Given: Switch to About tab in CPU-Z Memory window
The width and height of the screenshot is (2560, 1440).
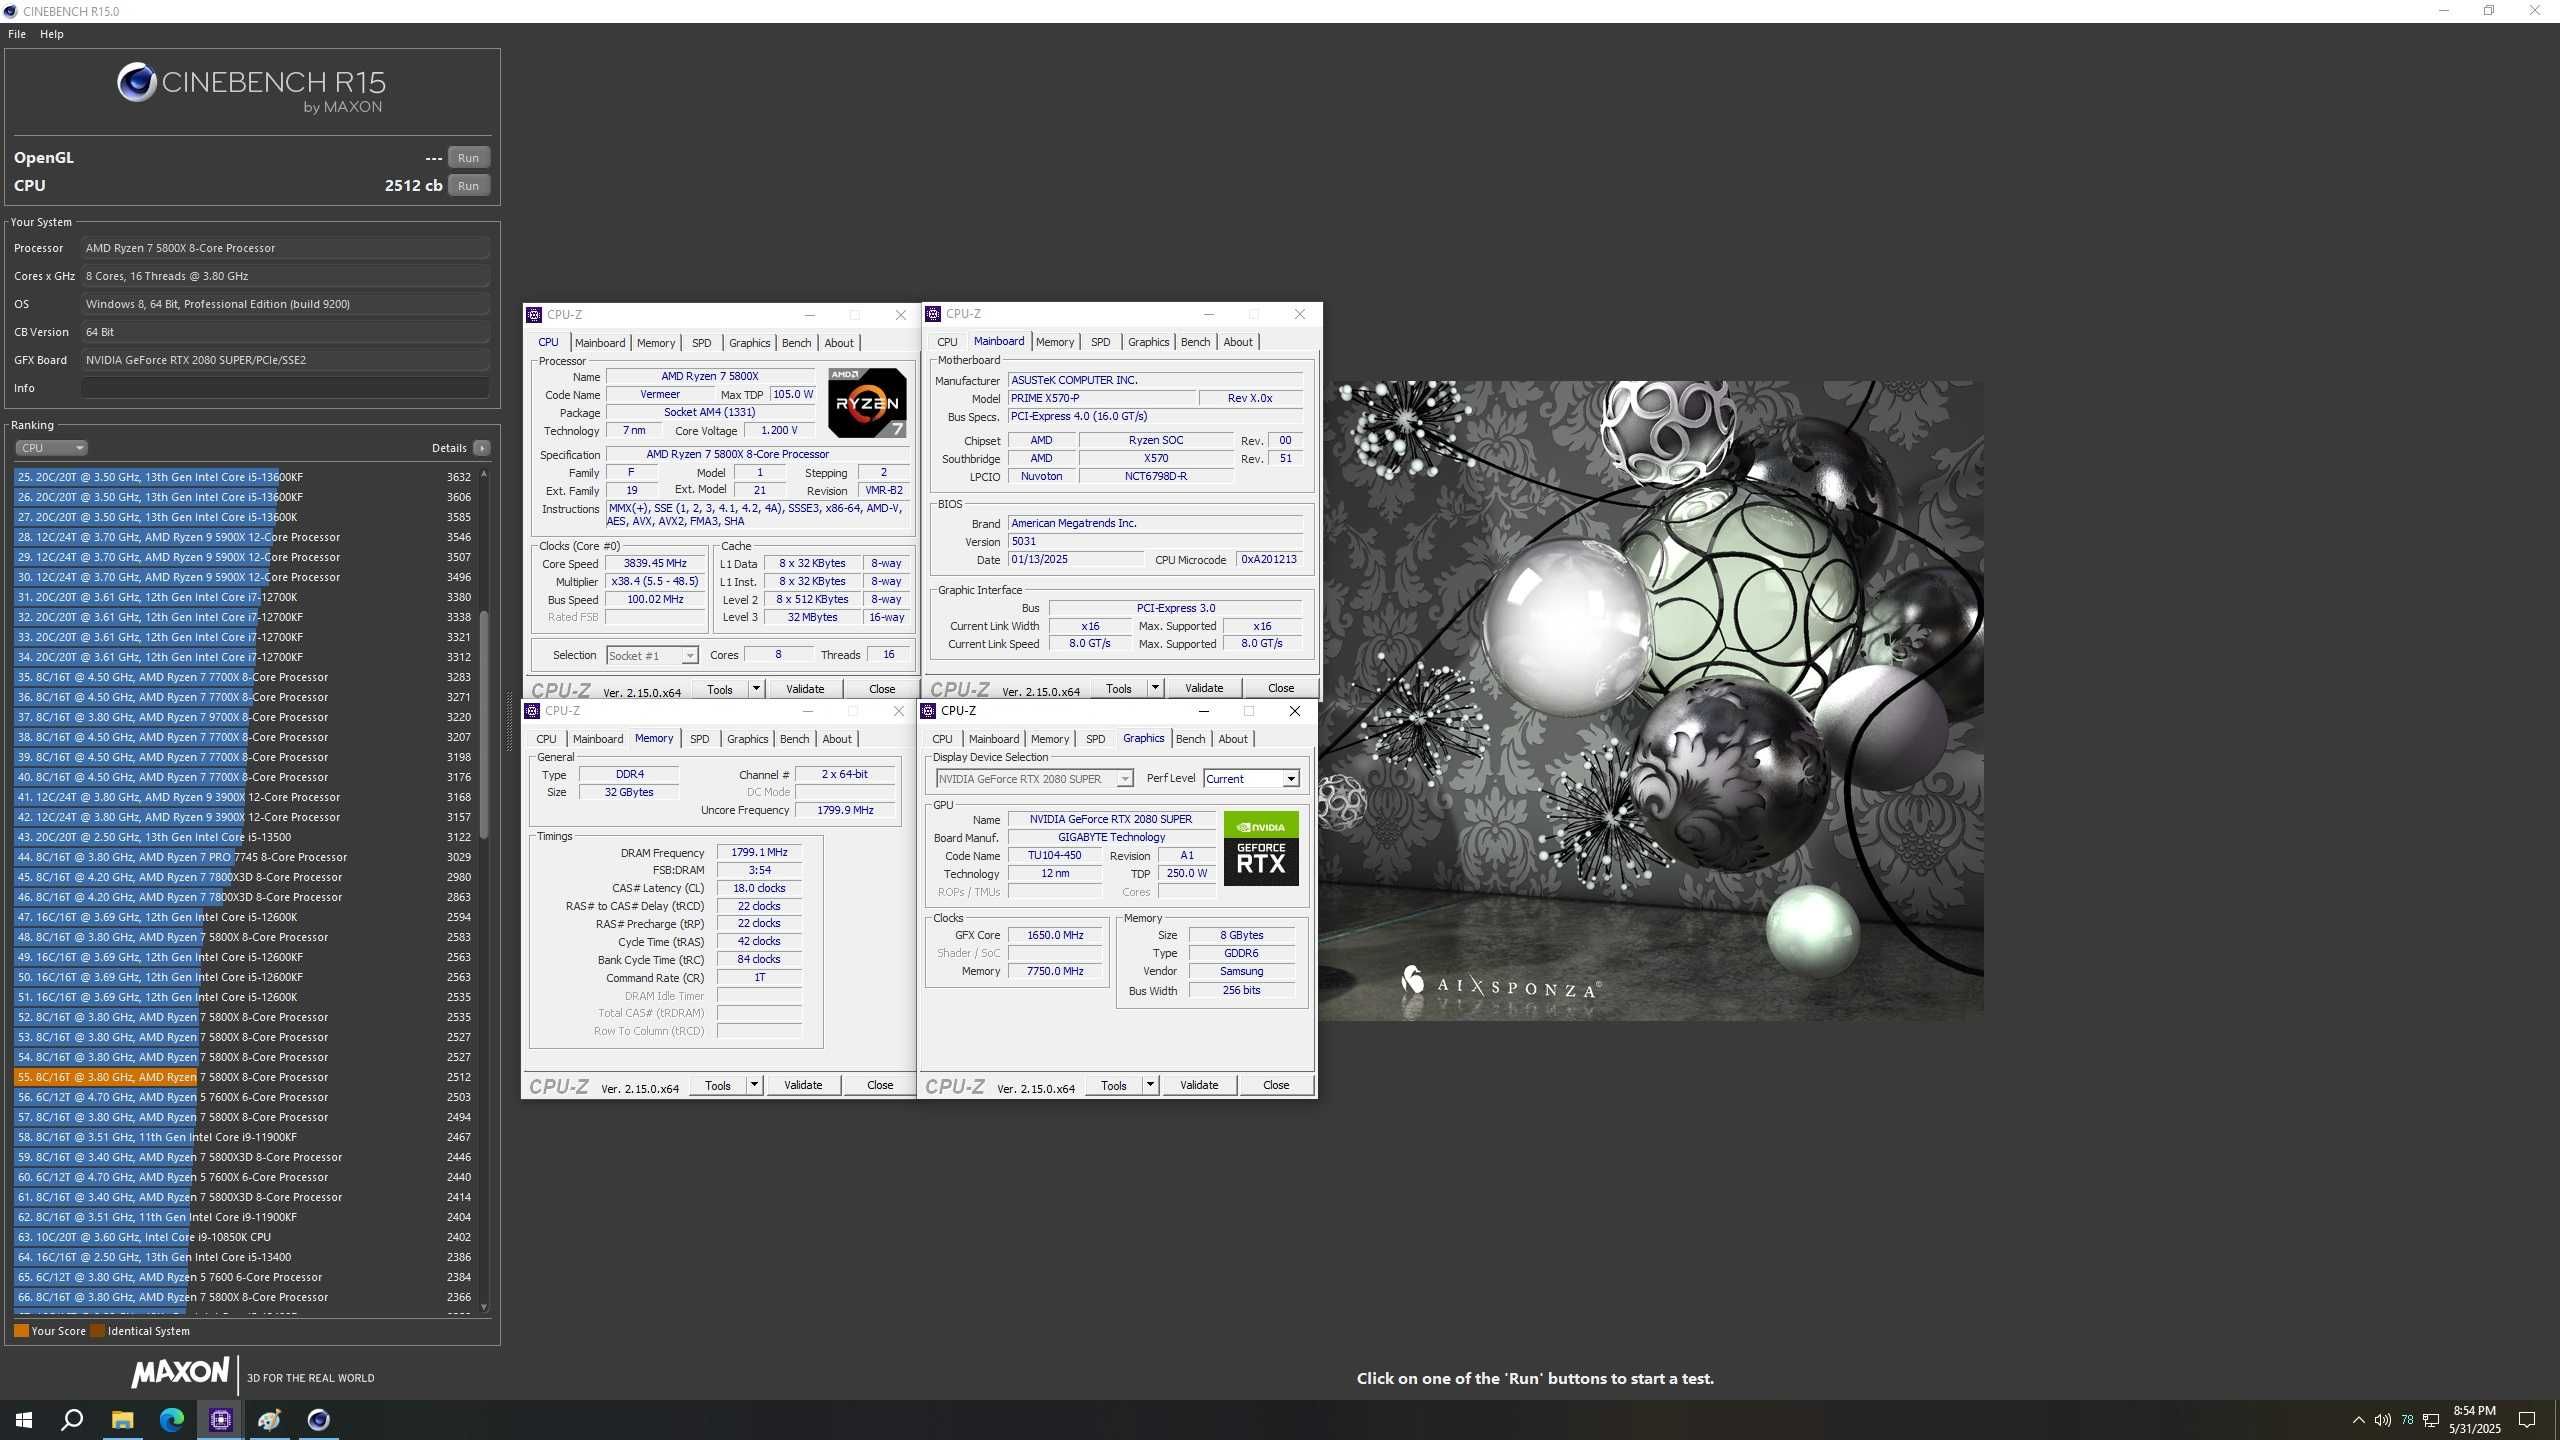Looking at the screenshot, I should click(837, 739).
